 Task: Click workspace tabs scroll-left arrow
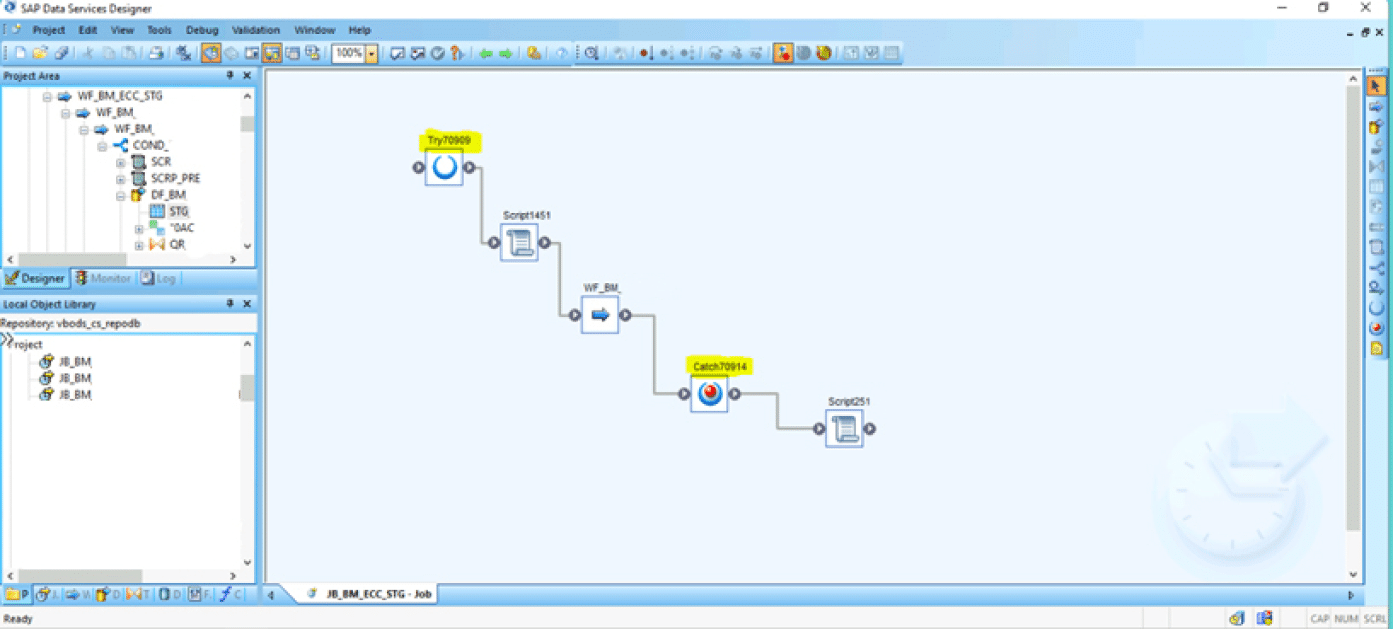[x=270, y=594]
